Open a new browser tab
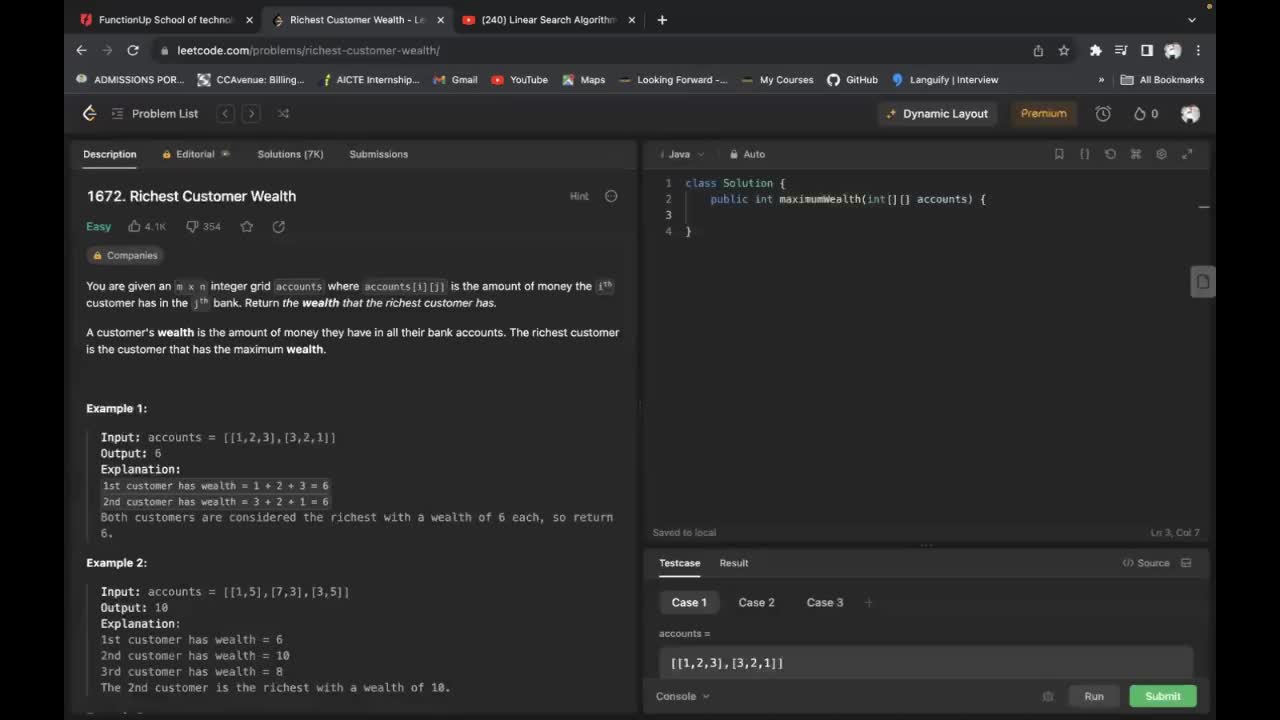This screenshot has height=720, width=1280. 662,20
